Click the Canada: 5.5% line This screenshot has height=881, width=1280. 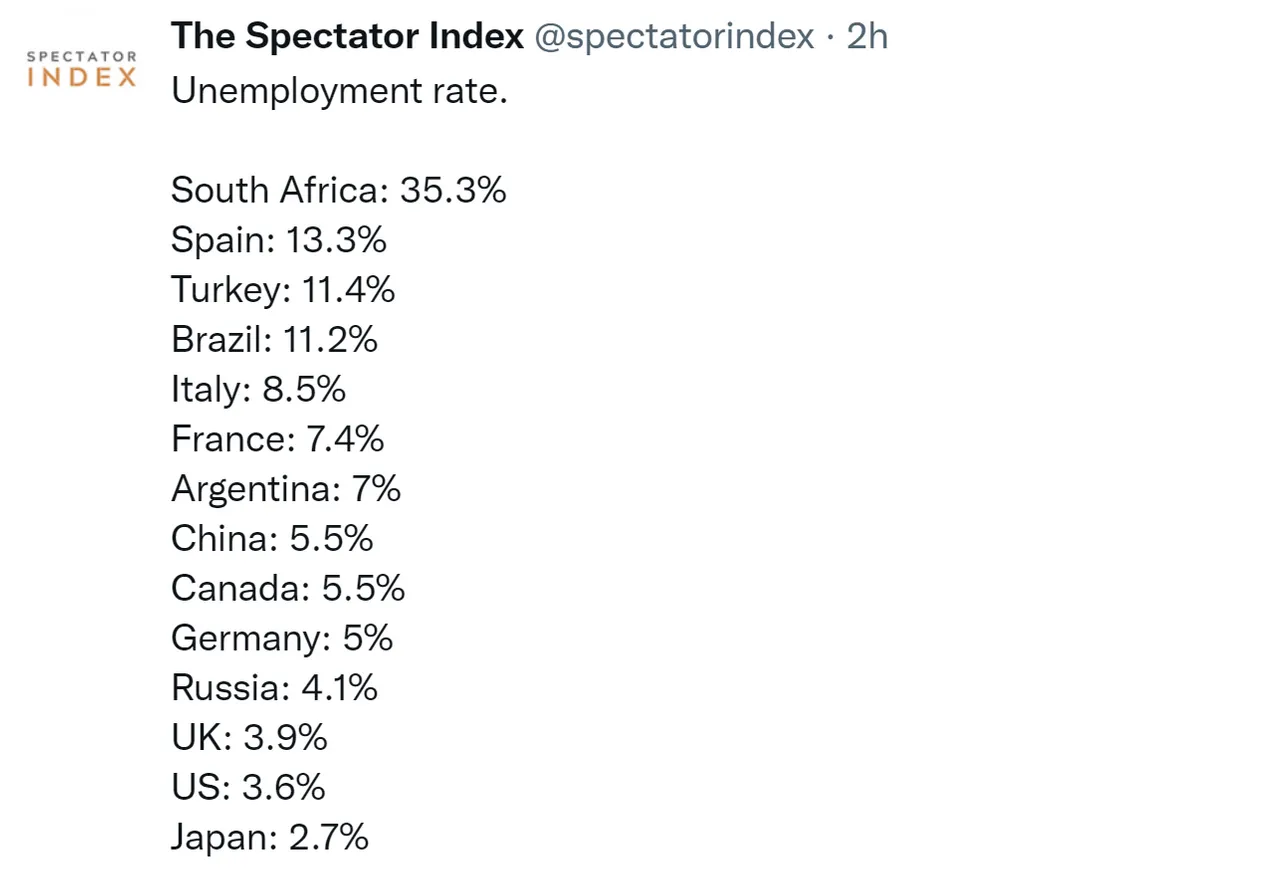(288, 588)
